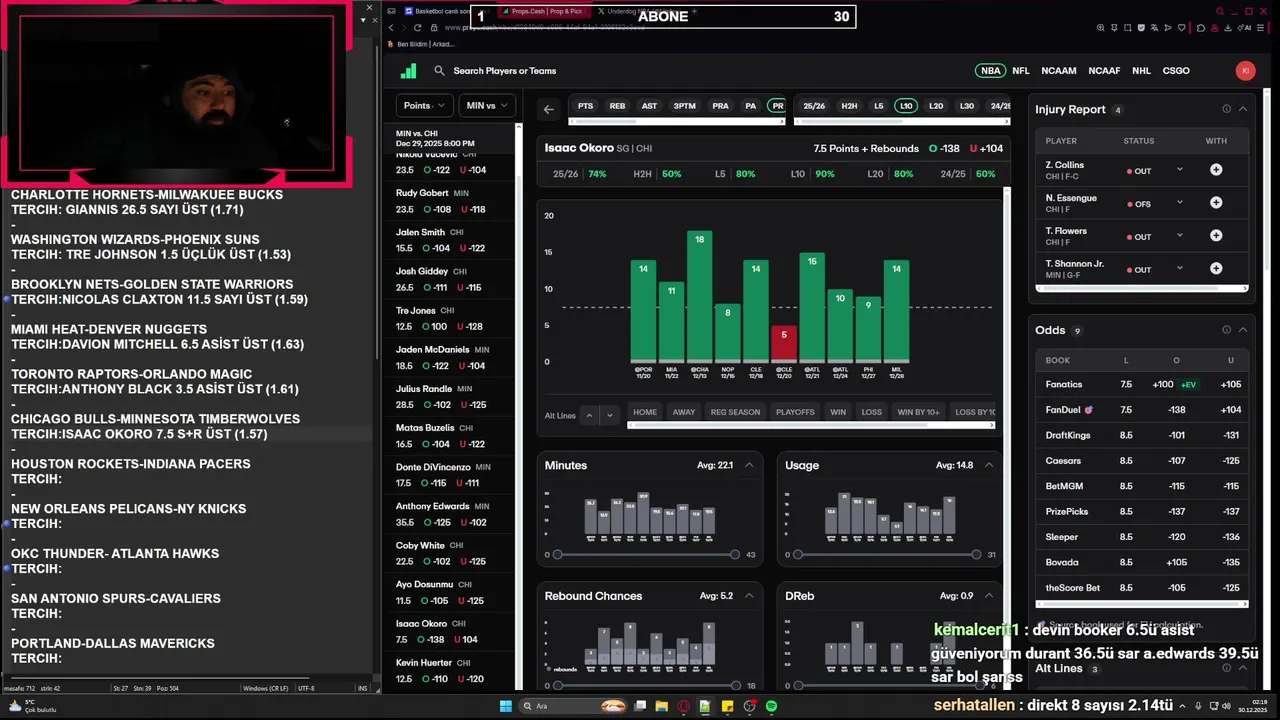Switch to the Underdog browser tab
Screen dimensions: 1280x720
pyautogui.click(x=641, y=11)
